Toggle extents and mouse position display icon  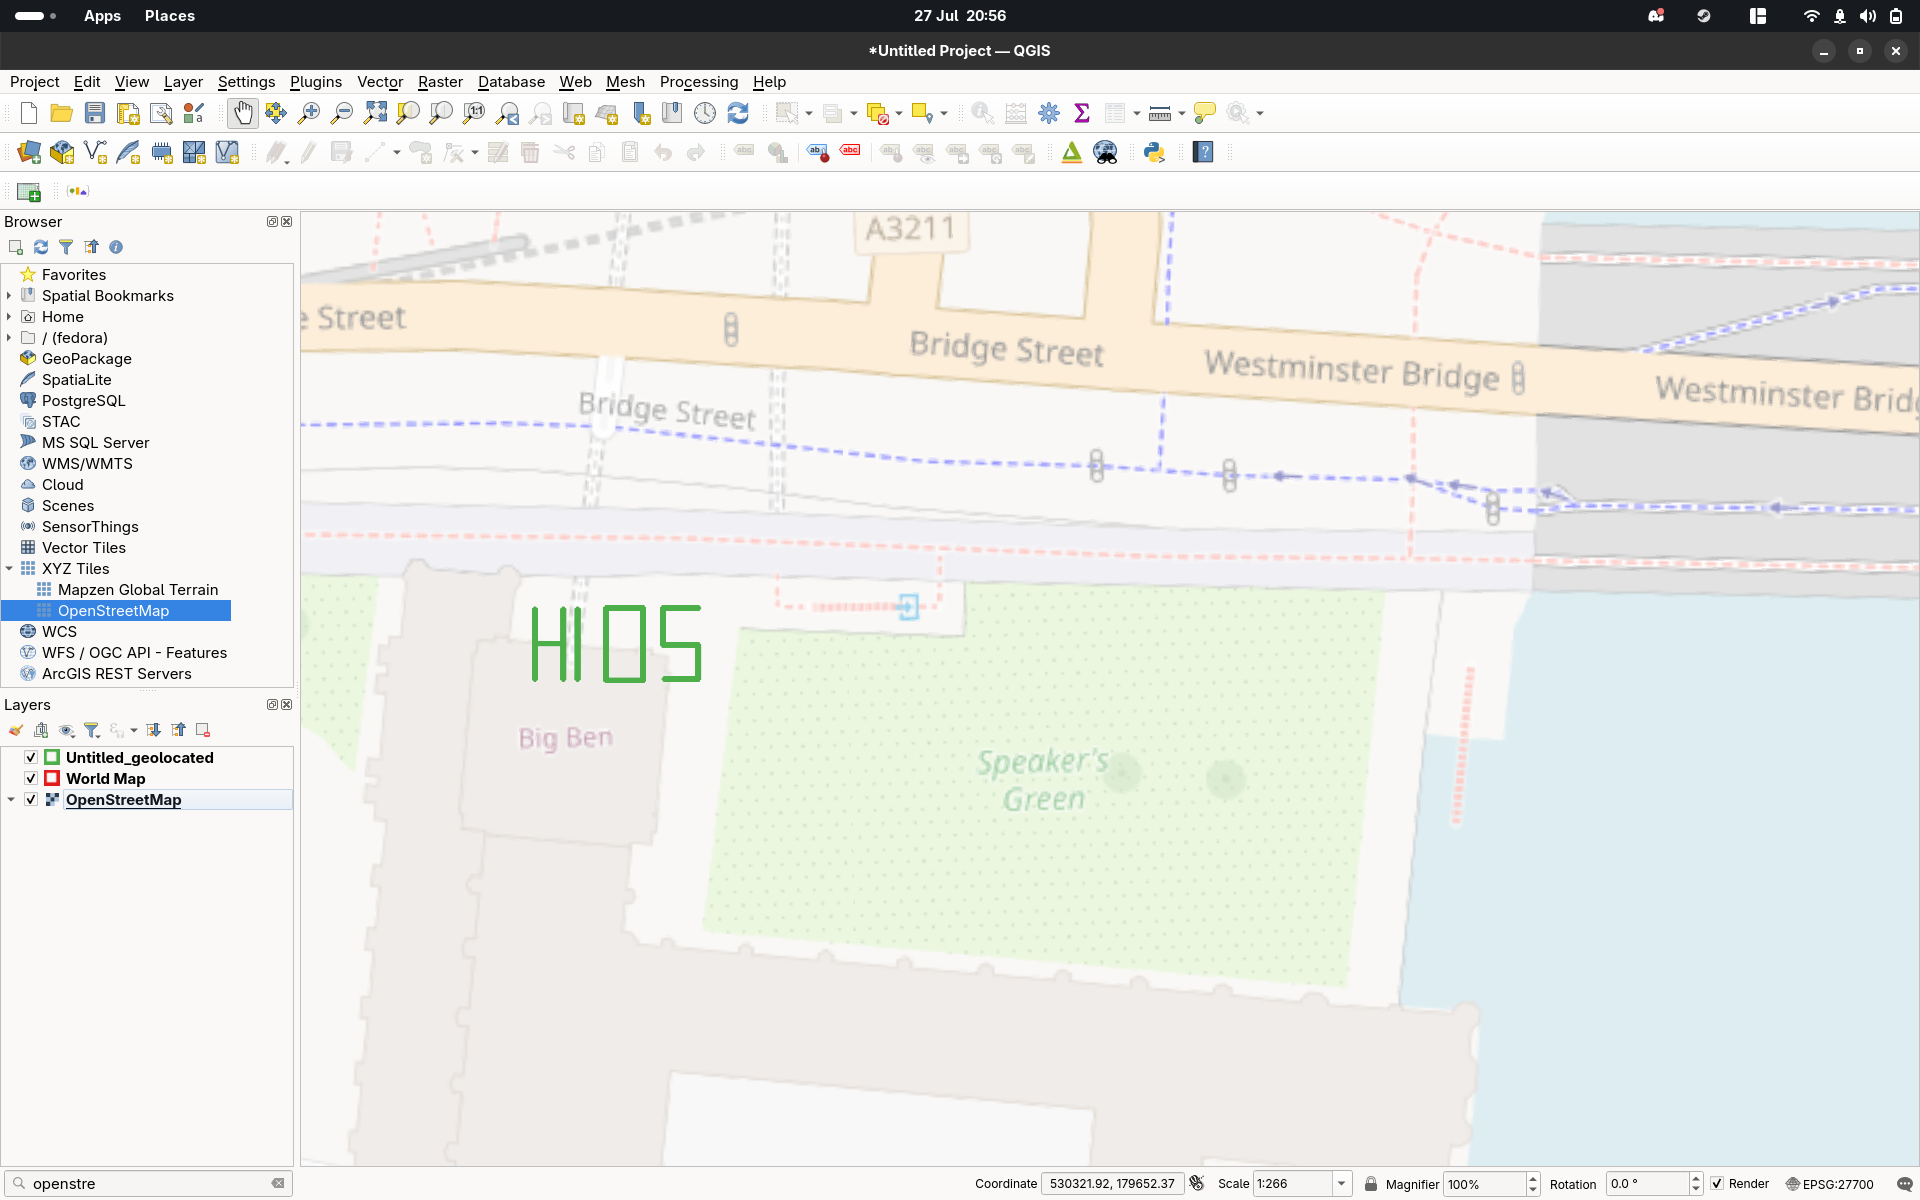[1197, 1183]
